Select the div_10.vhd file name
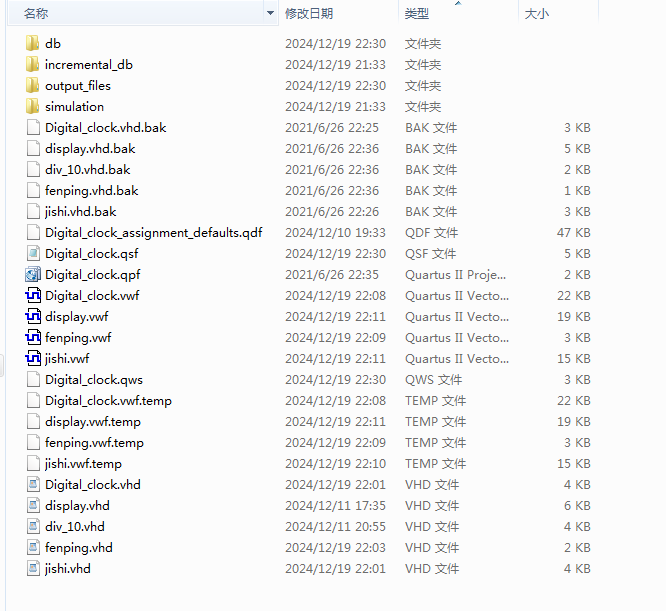 point(75,527)
